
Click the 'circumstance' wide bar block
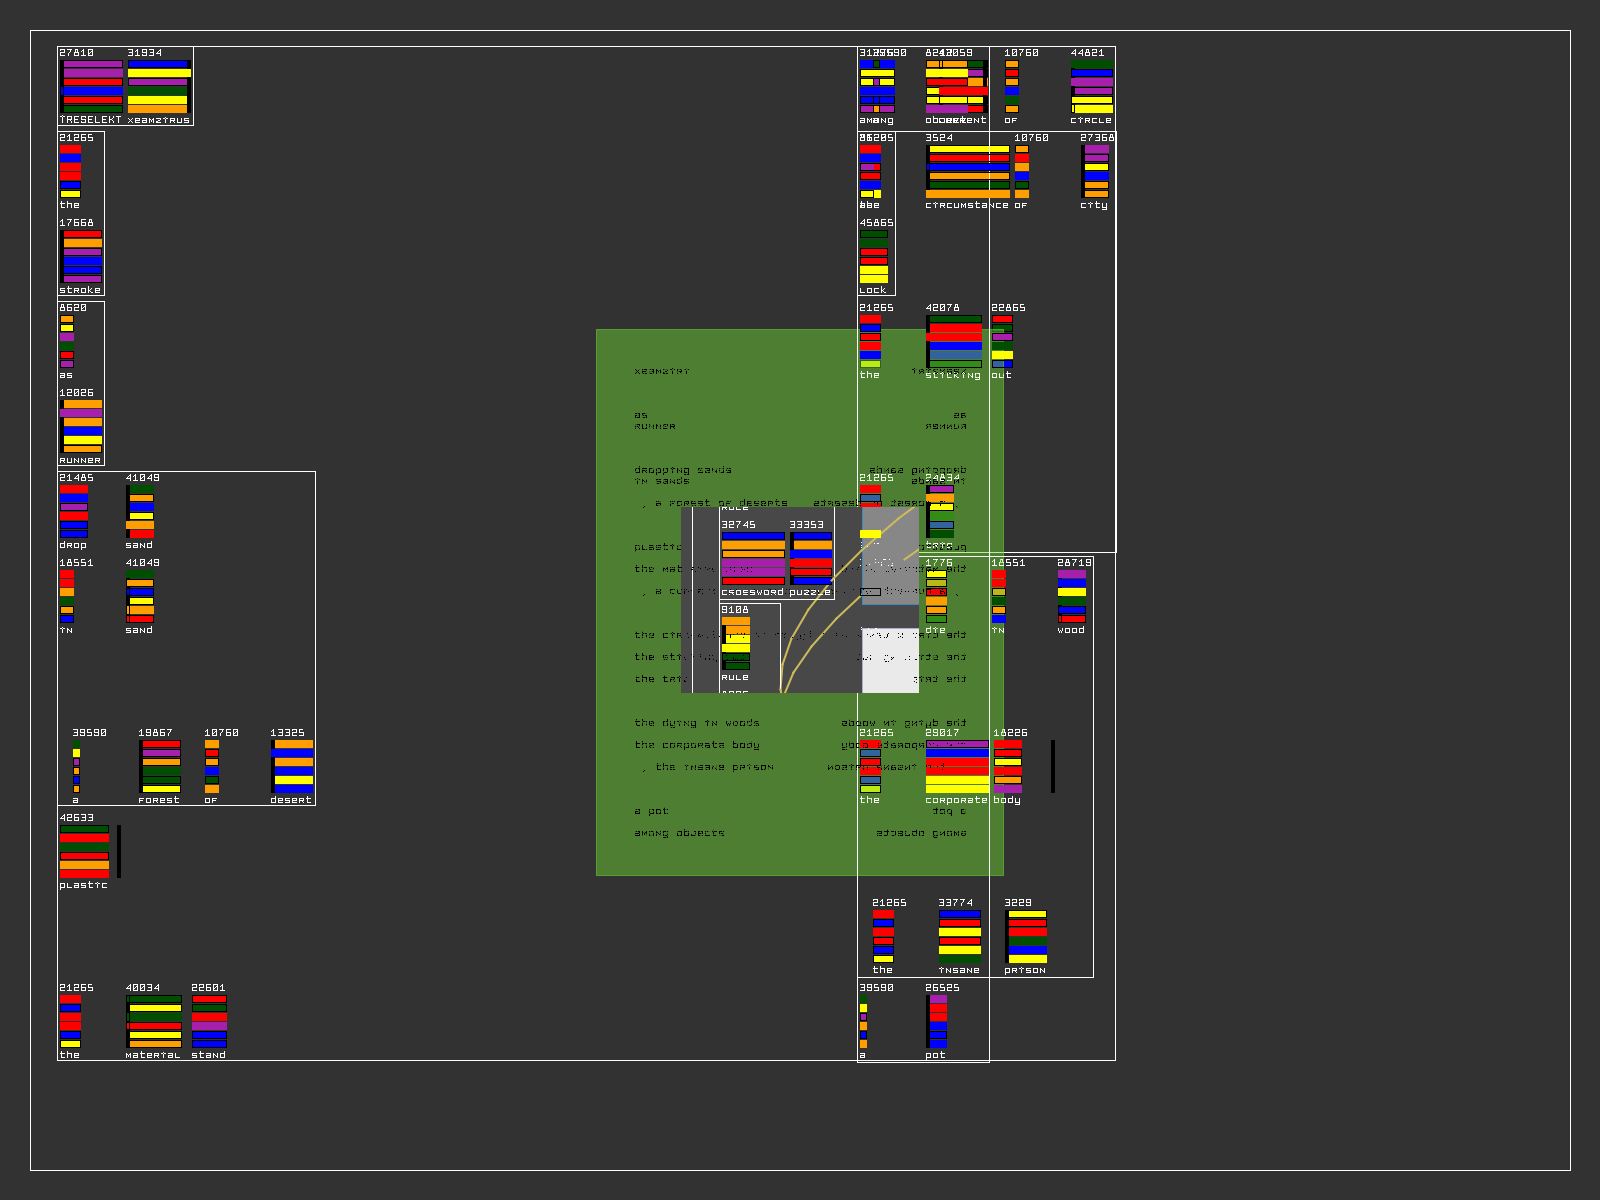pos(968,171)
